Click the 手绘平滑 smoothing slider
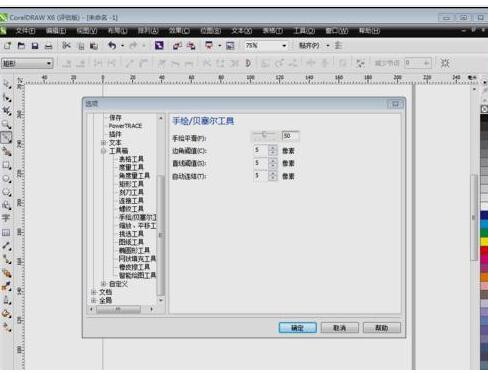This screenshot has width=488, height=373. [265, 136]
